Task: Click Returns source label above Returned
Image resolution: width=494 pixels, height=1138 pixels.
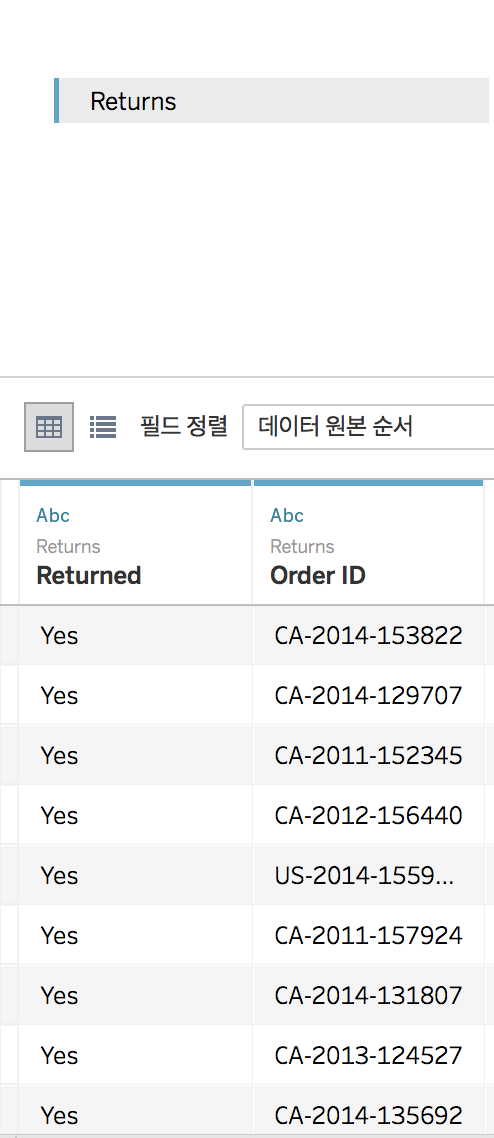Action: 68,547
